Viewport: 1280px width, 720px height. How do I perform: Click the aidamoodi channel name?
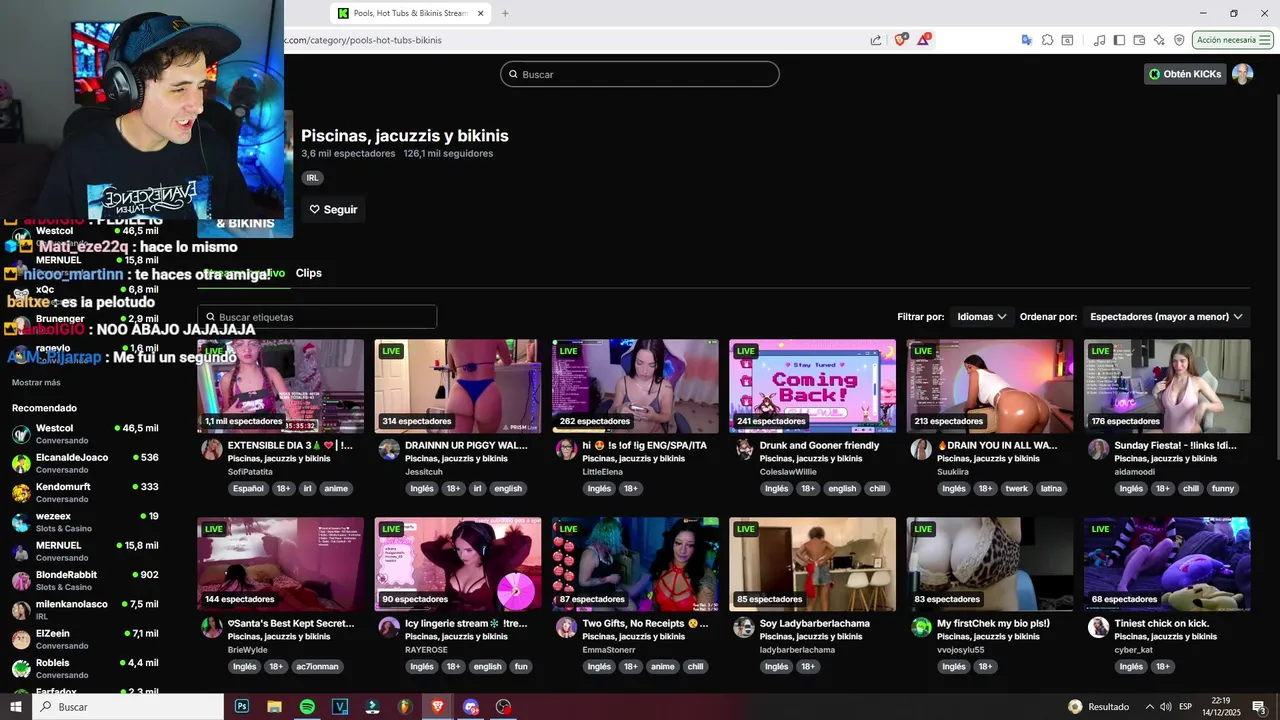click(x=1135, y=472)
